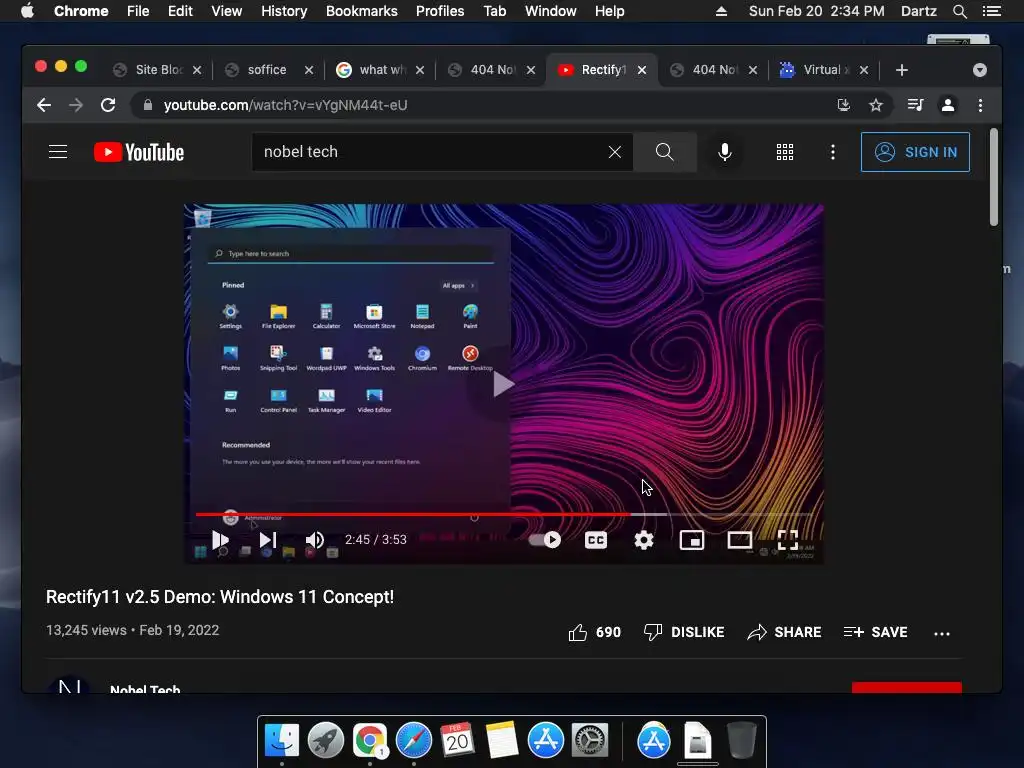Screen dimensions: 1024x768
Task: Install app icon in address bar
Action: point(844,105)
